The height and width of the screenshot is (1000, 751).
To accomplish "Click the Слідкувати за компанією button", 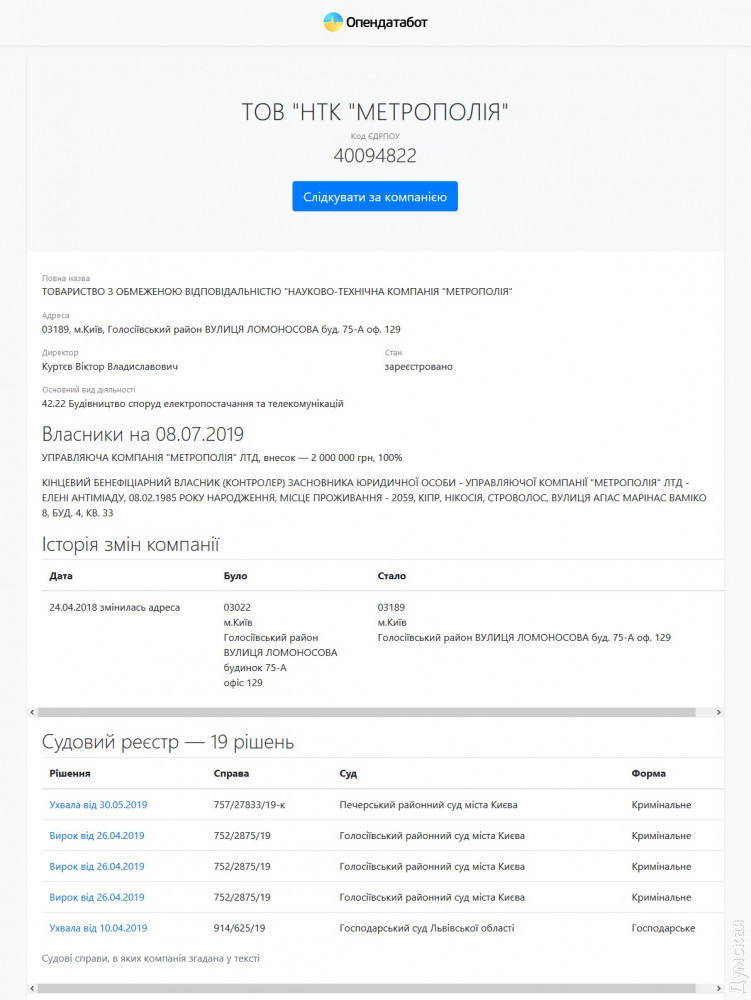I will 375,196.
